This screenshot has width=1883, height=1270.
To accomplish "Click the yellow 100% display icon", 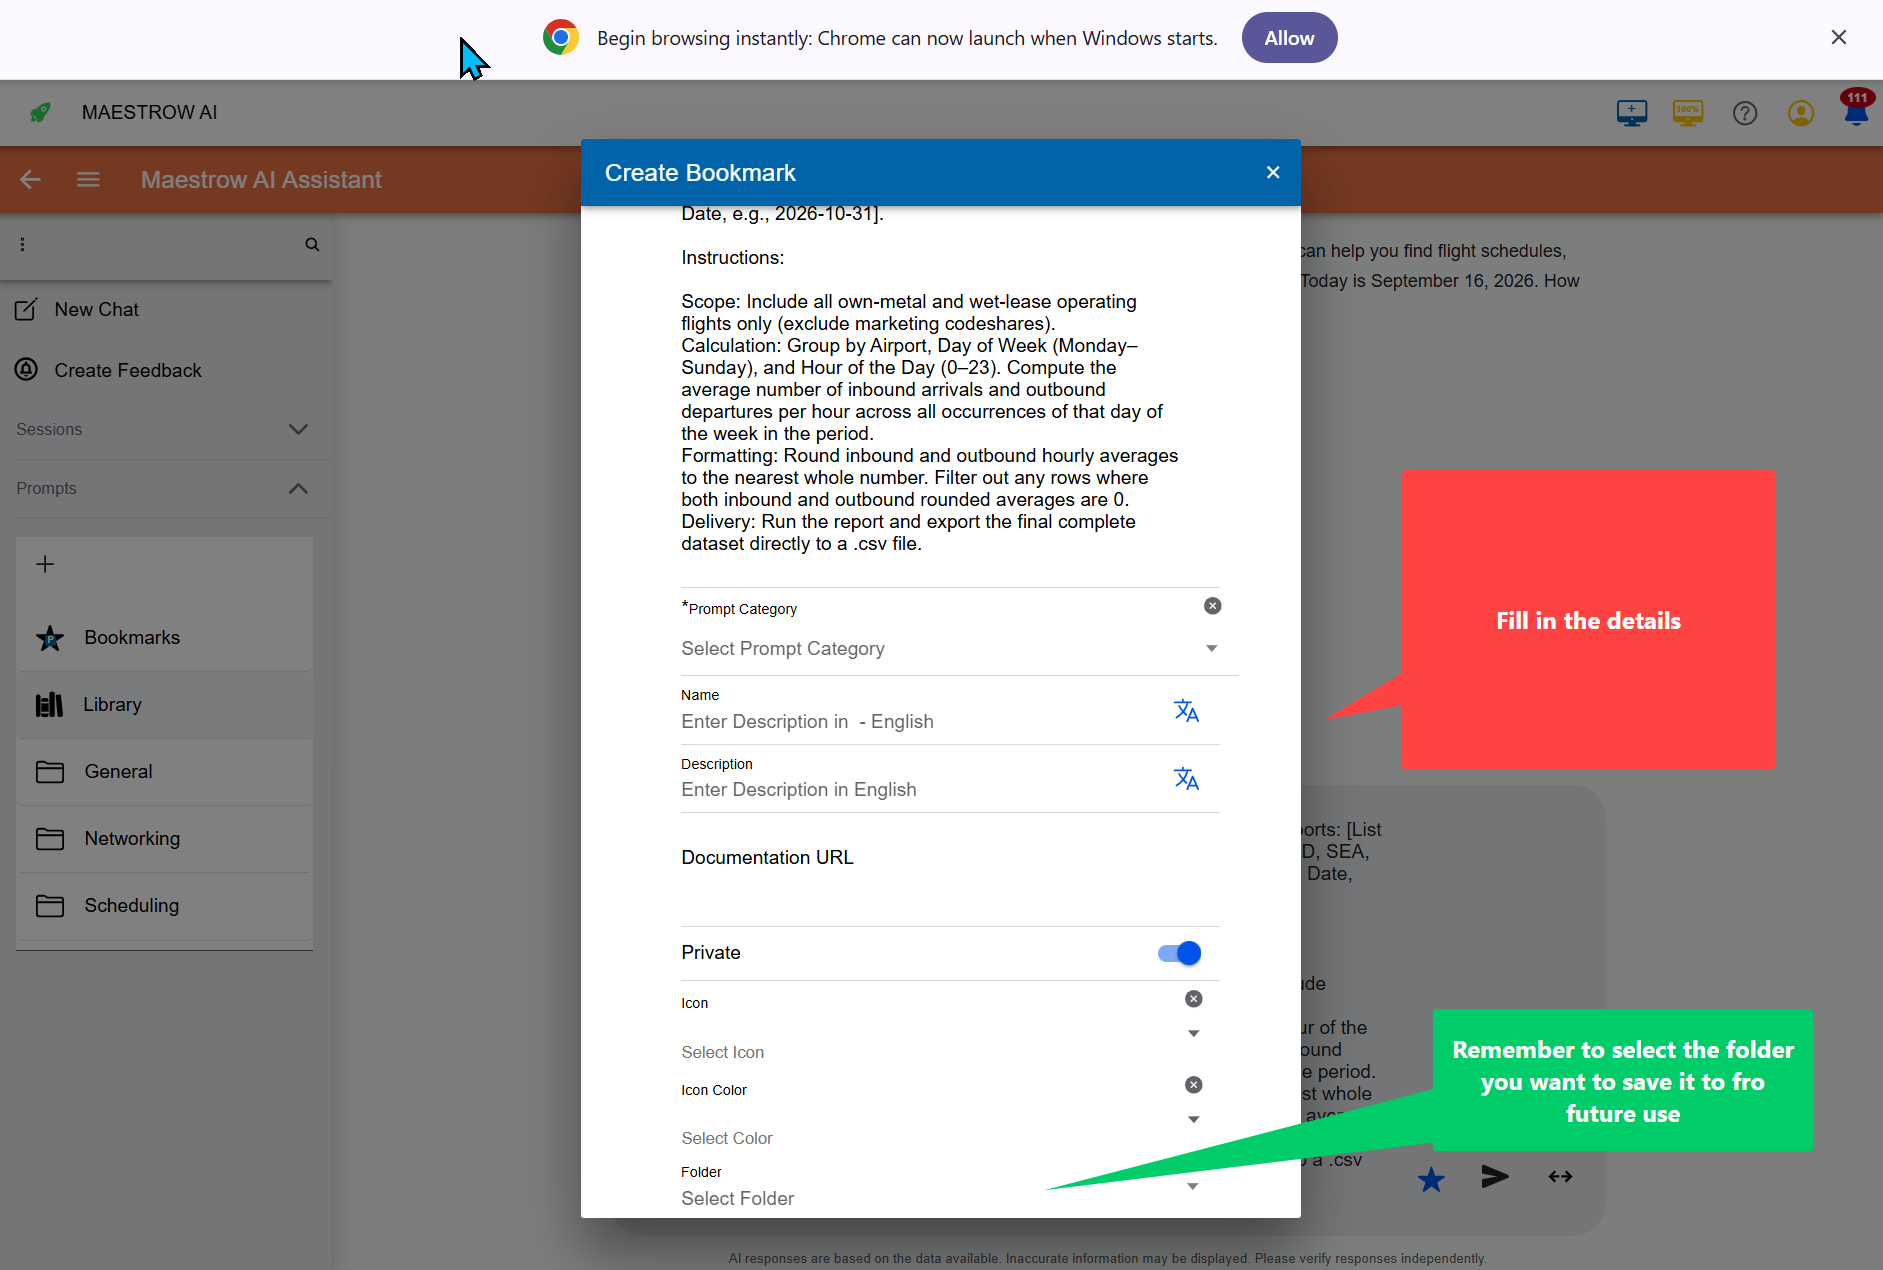I will (x=1688, y=113).
